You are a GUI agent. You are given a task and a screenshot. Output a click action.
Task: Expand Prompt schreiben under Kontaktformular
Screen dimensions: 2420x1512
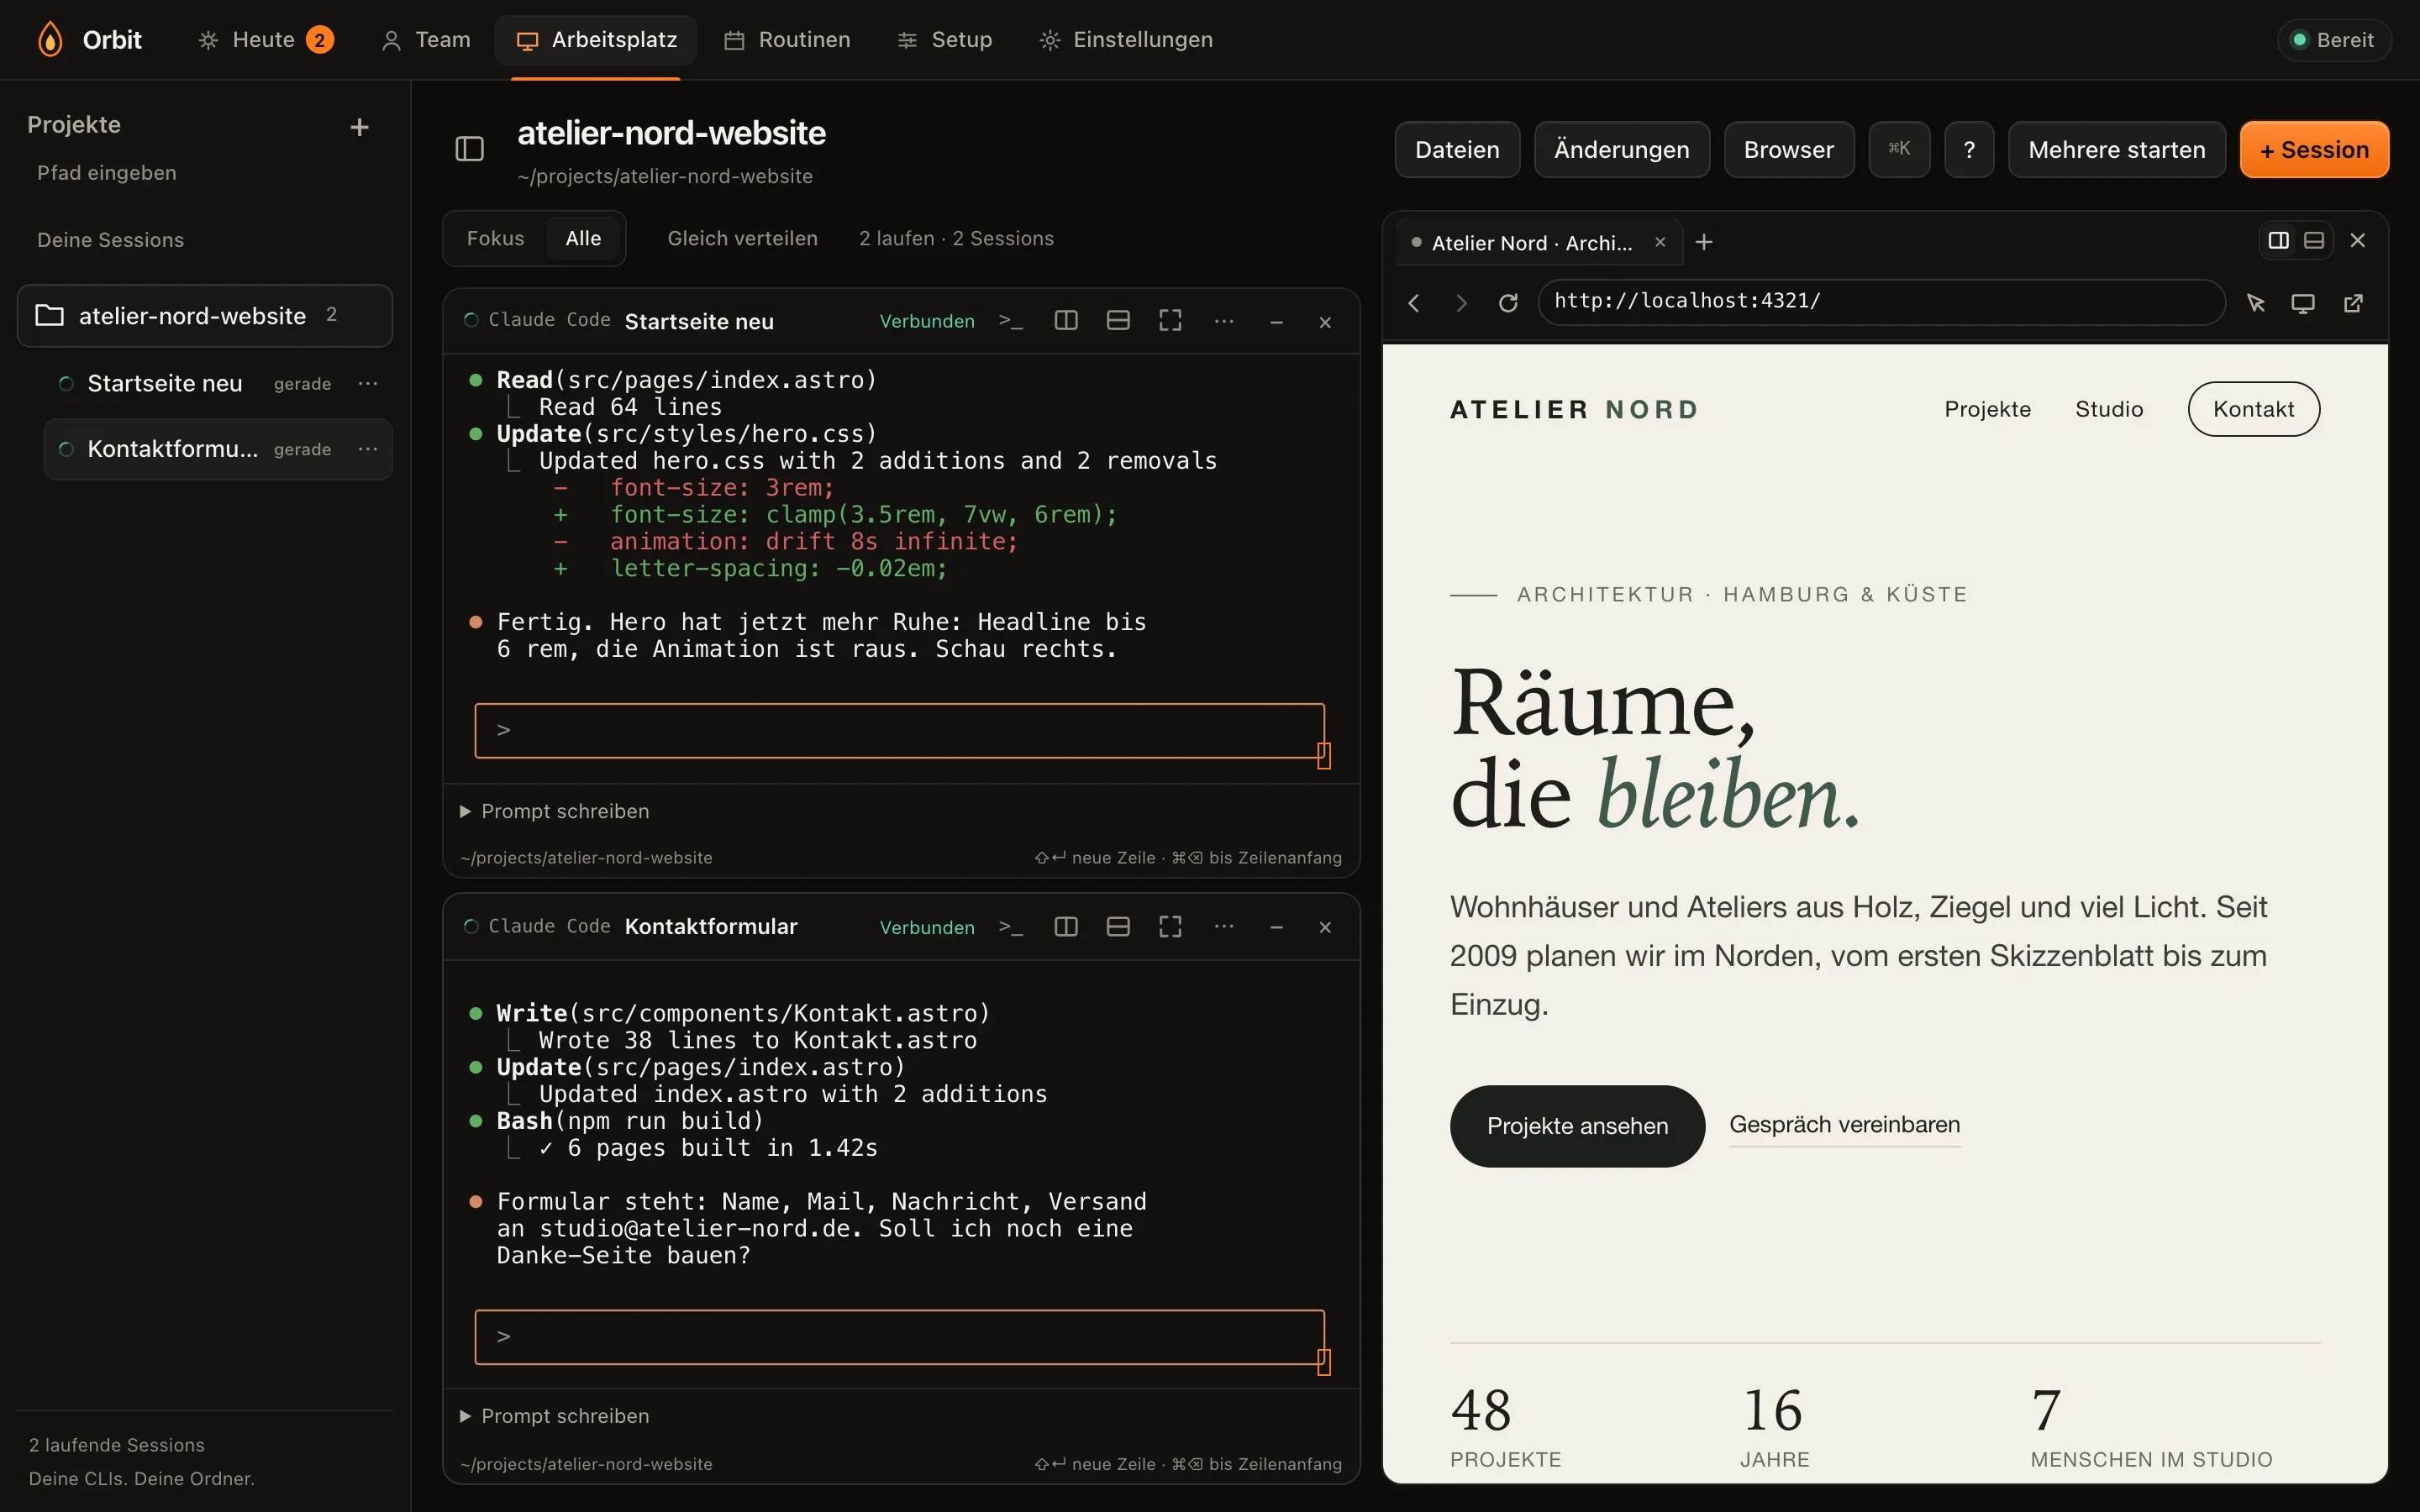click(x=555, y=1416)
